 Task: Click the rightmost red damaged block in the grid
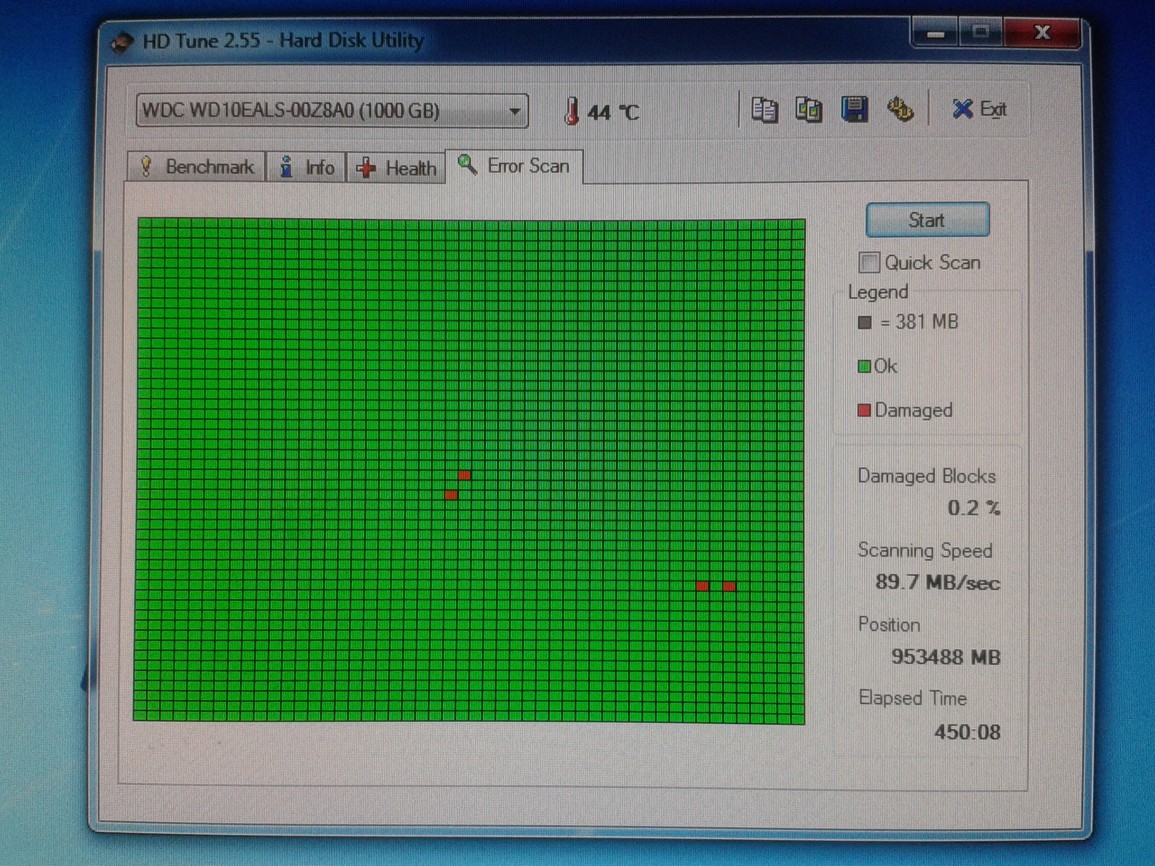pyautogui.click(x=729, y=586)
